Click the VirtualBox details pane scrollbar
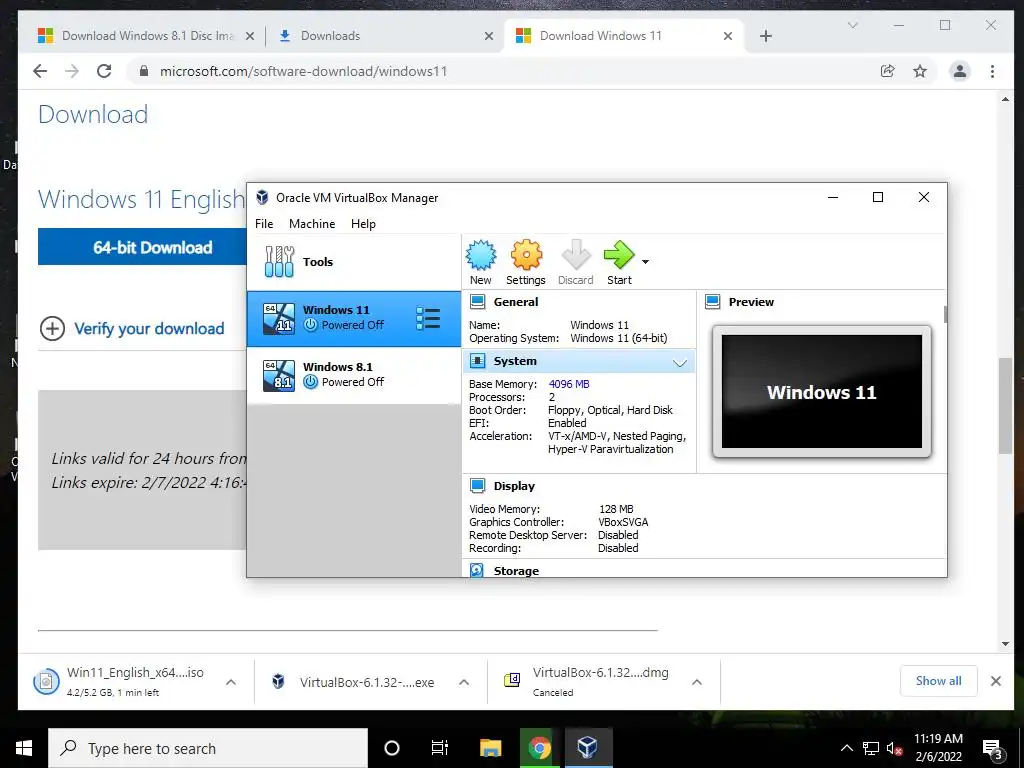1024x768 pixels. (945, 315)
